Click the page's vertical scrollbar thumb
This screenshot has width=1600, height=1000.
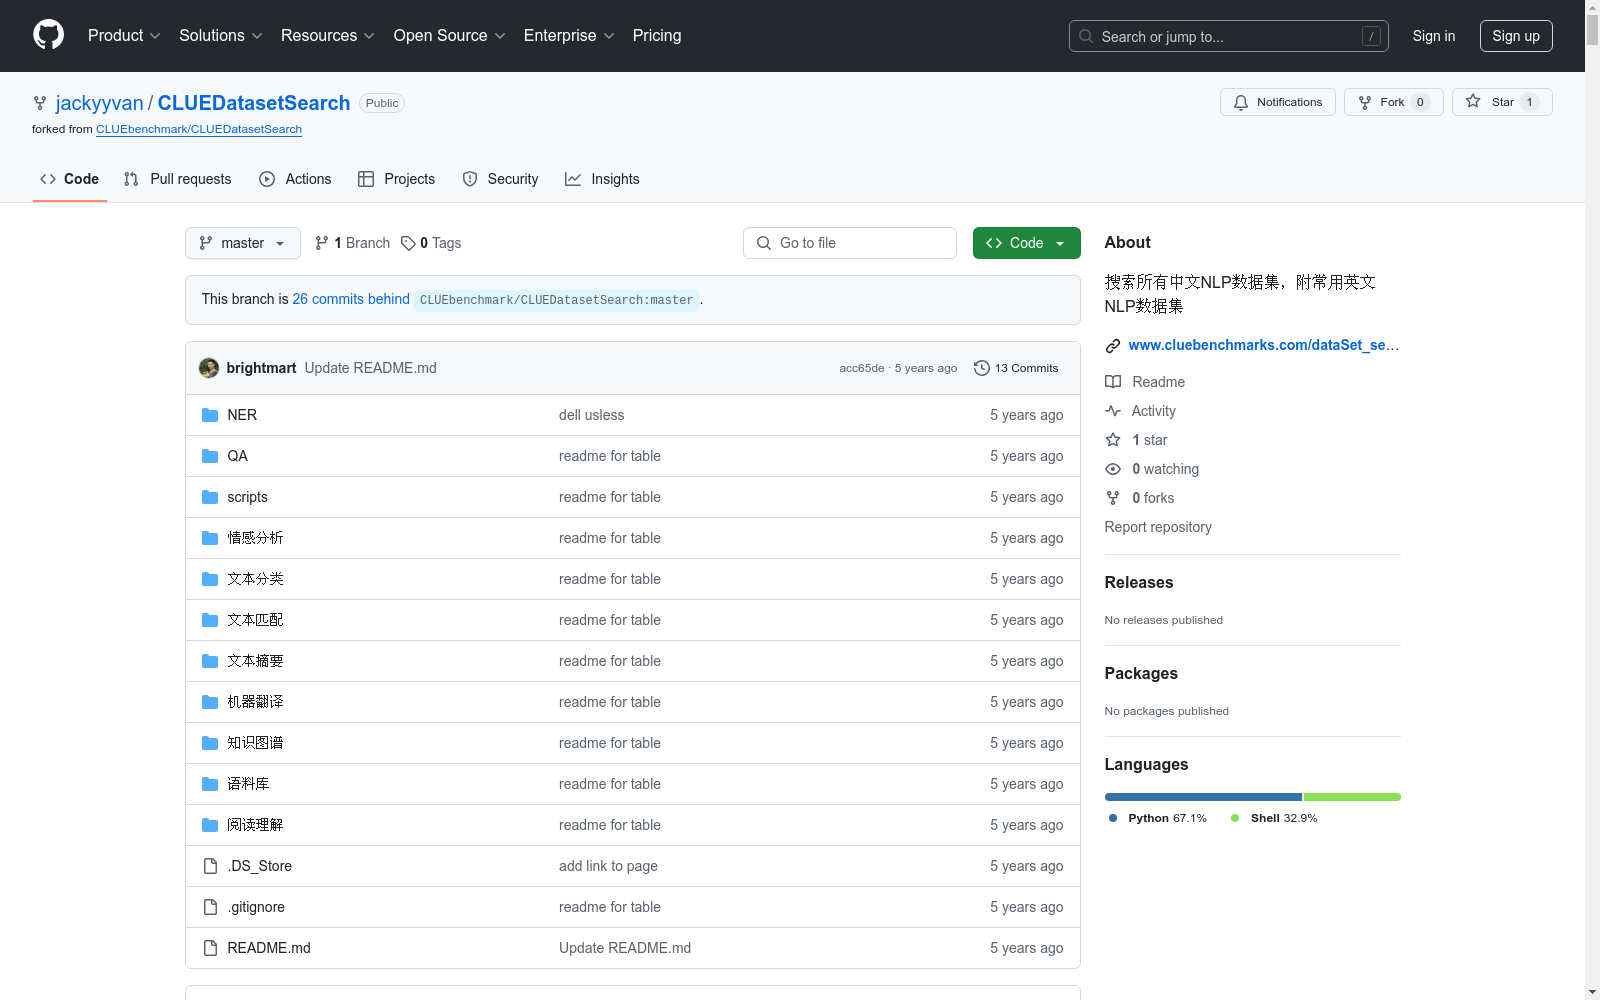pyautogui.click(x=1592, y=30)
